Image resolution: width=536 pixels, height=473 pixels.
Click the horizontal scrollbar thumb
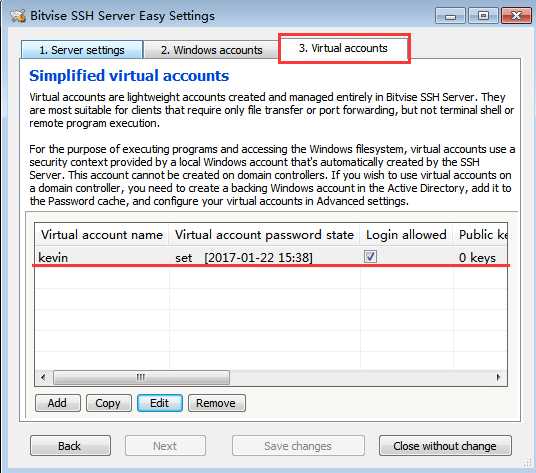tap(142, 377)
